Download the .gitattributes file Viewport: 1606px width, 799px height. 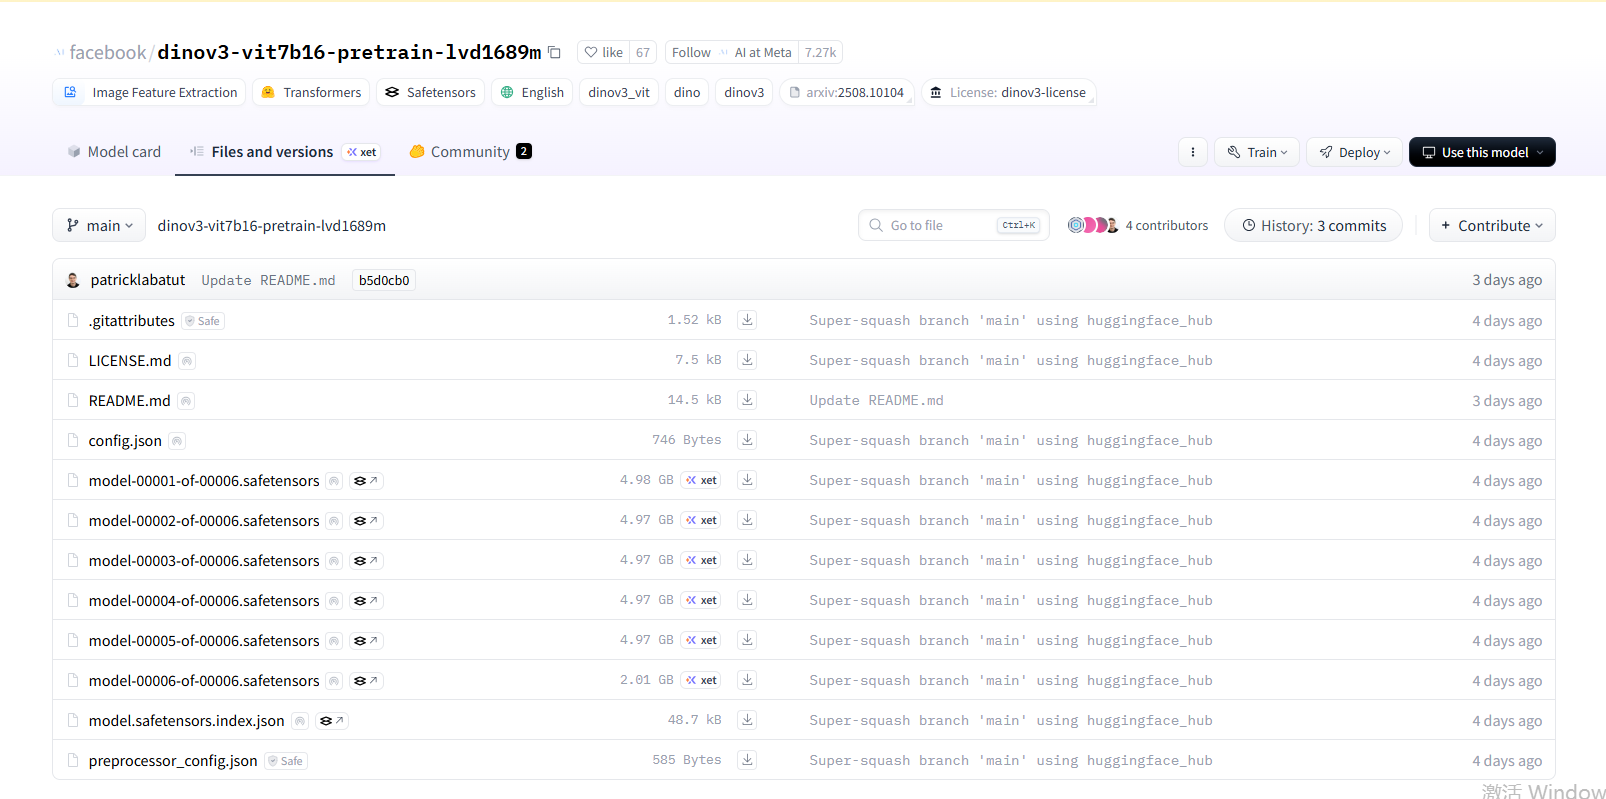(x=747, y=320)
